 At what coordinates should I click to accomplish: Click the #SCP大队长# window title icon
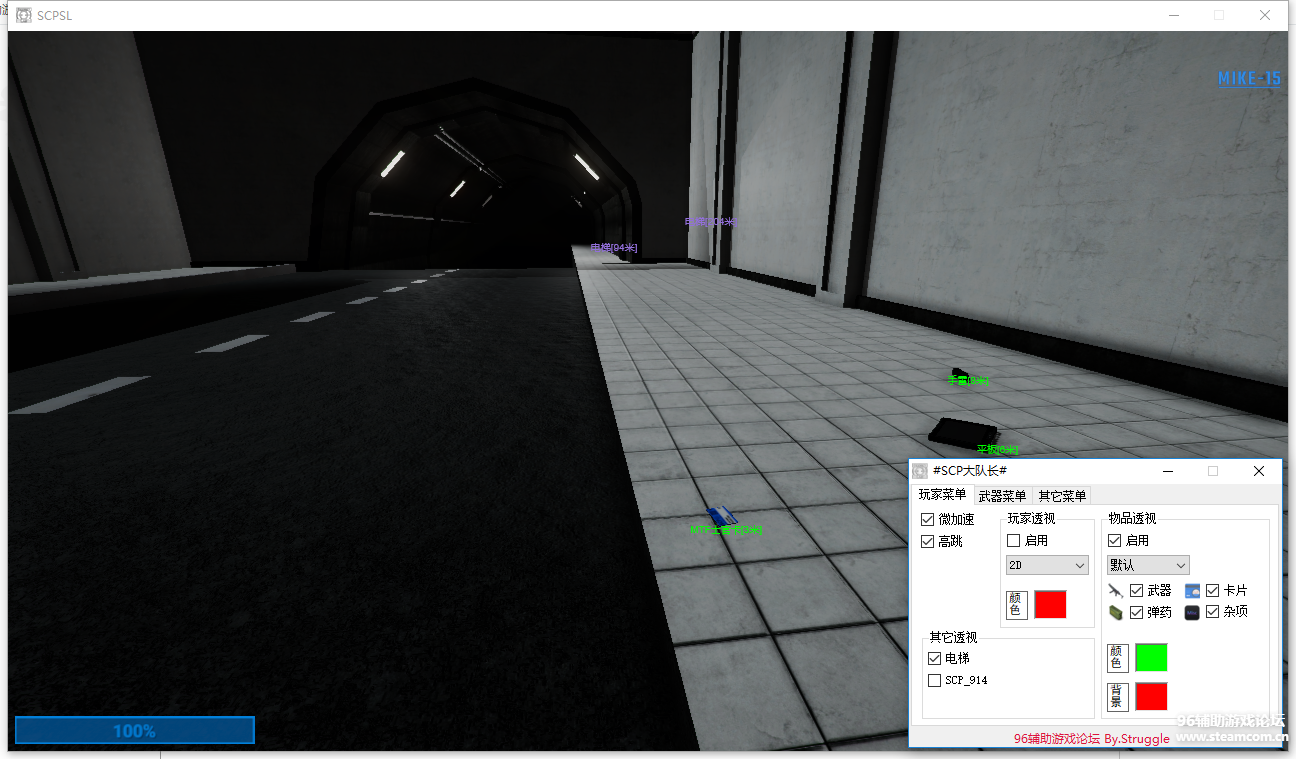coord(920,471)
